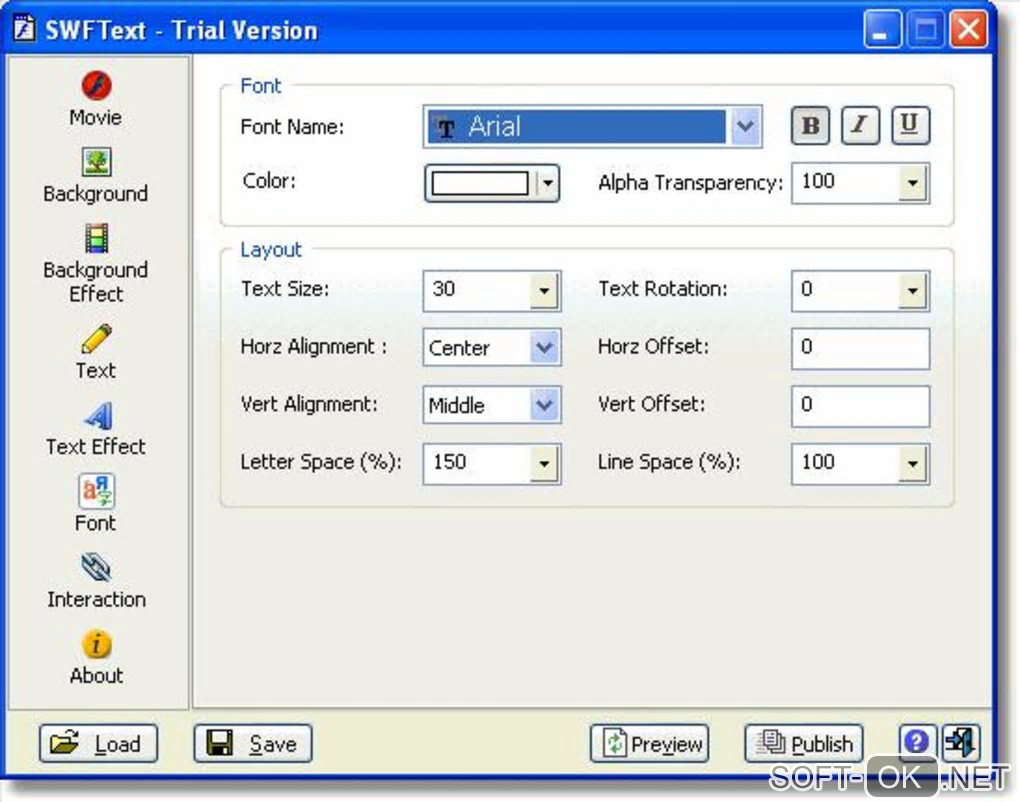Expand Vert Alignment combo box
The height and width of the screenshot is (802, 1020).
(x=544, y=405)
